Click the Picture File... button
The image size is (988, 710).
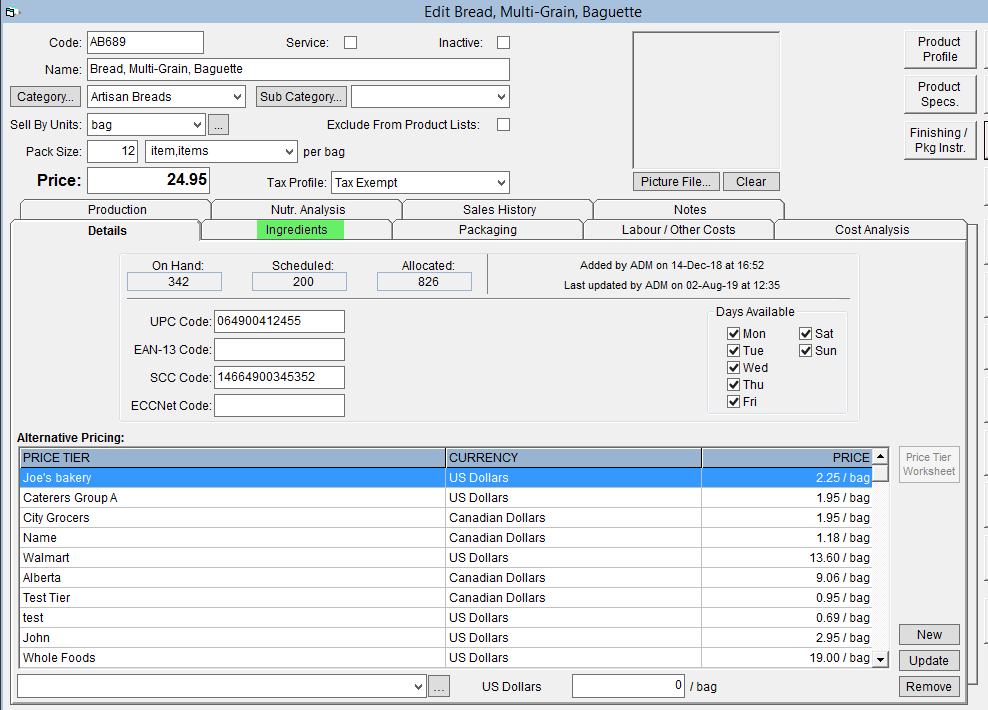[676, 181]
